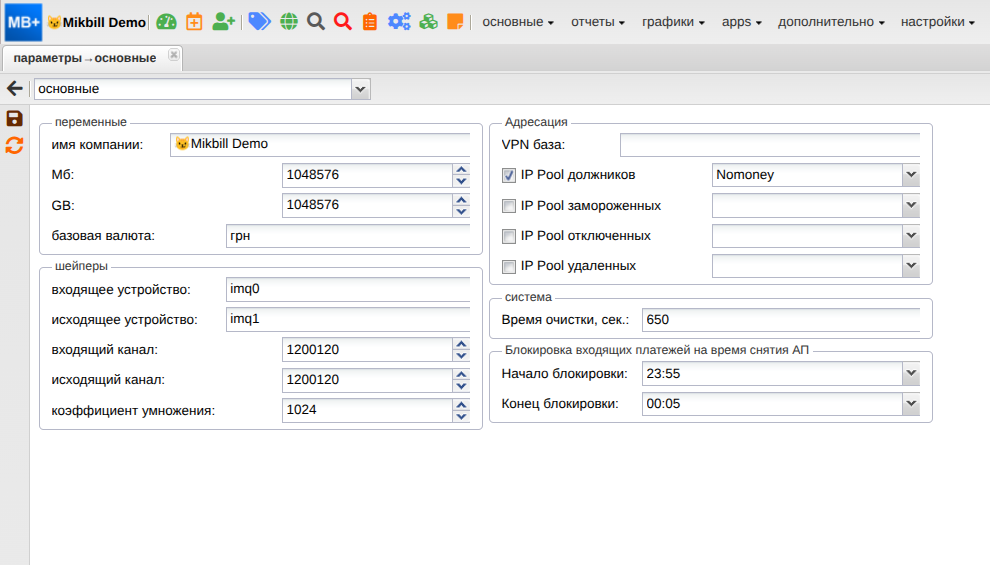Decrease входящий канал with down arrow
The height and width of the screenshot is (565, 990).
pyautogui.click(x=462, y=356)
